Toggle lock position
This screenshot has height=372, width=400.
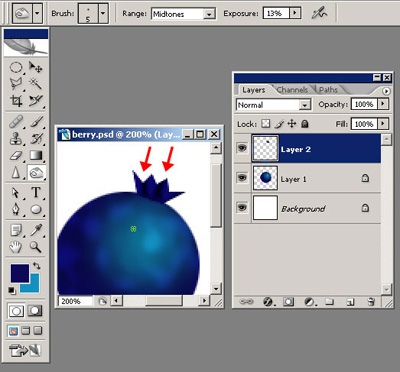292,124
